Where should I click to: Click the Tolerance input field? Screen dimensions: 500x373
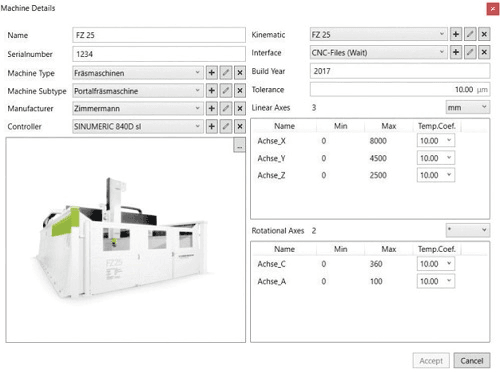click(400, 89)
